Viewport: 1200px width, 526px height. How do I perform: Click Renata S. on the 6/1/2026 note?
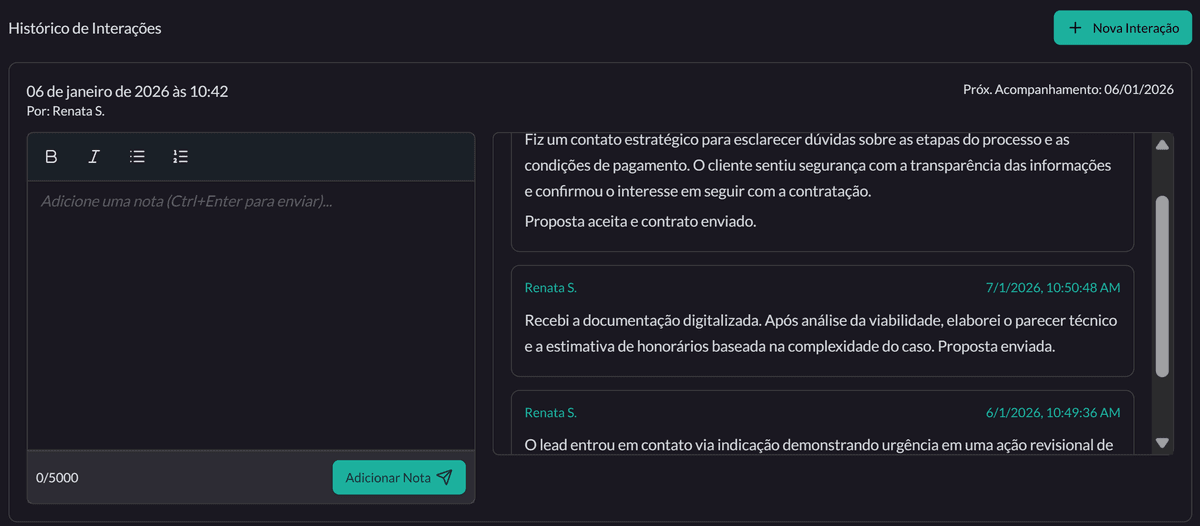pos(550,413)
